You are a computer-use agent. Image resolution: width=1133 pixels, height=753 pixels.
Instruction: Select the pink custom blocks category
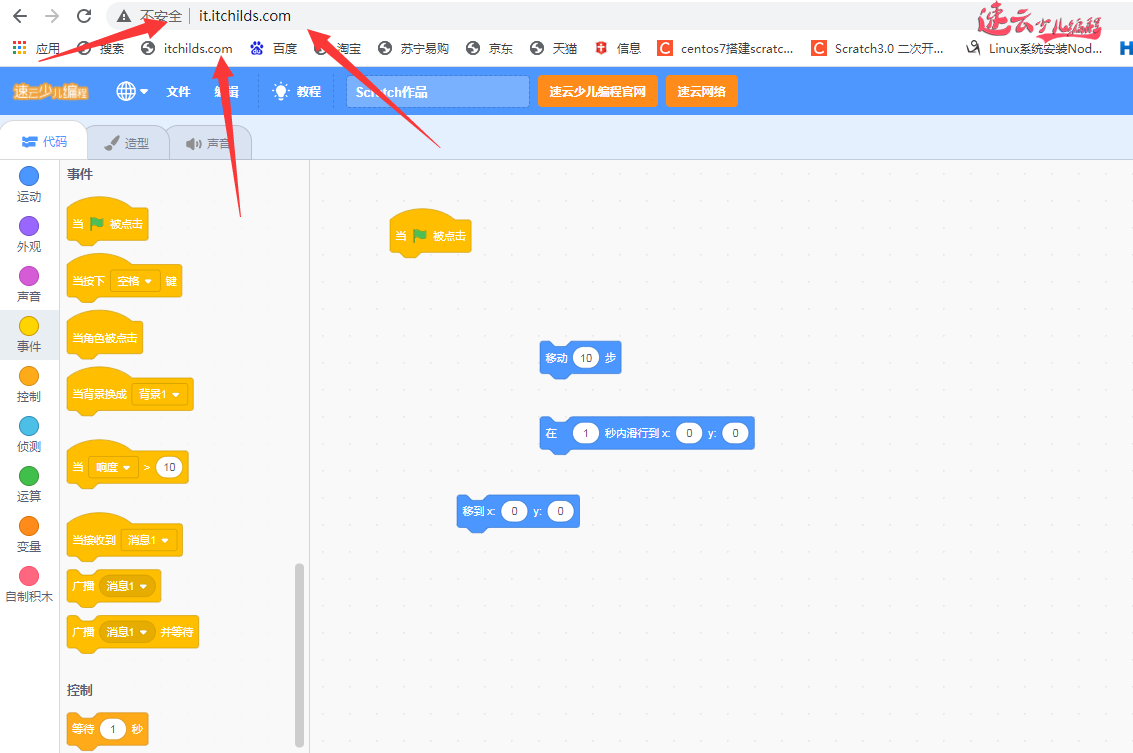click(x=29, y=576)
